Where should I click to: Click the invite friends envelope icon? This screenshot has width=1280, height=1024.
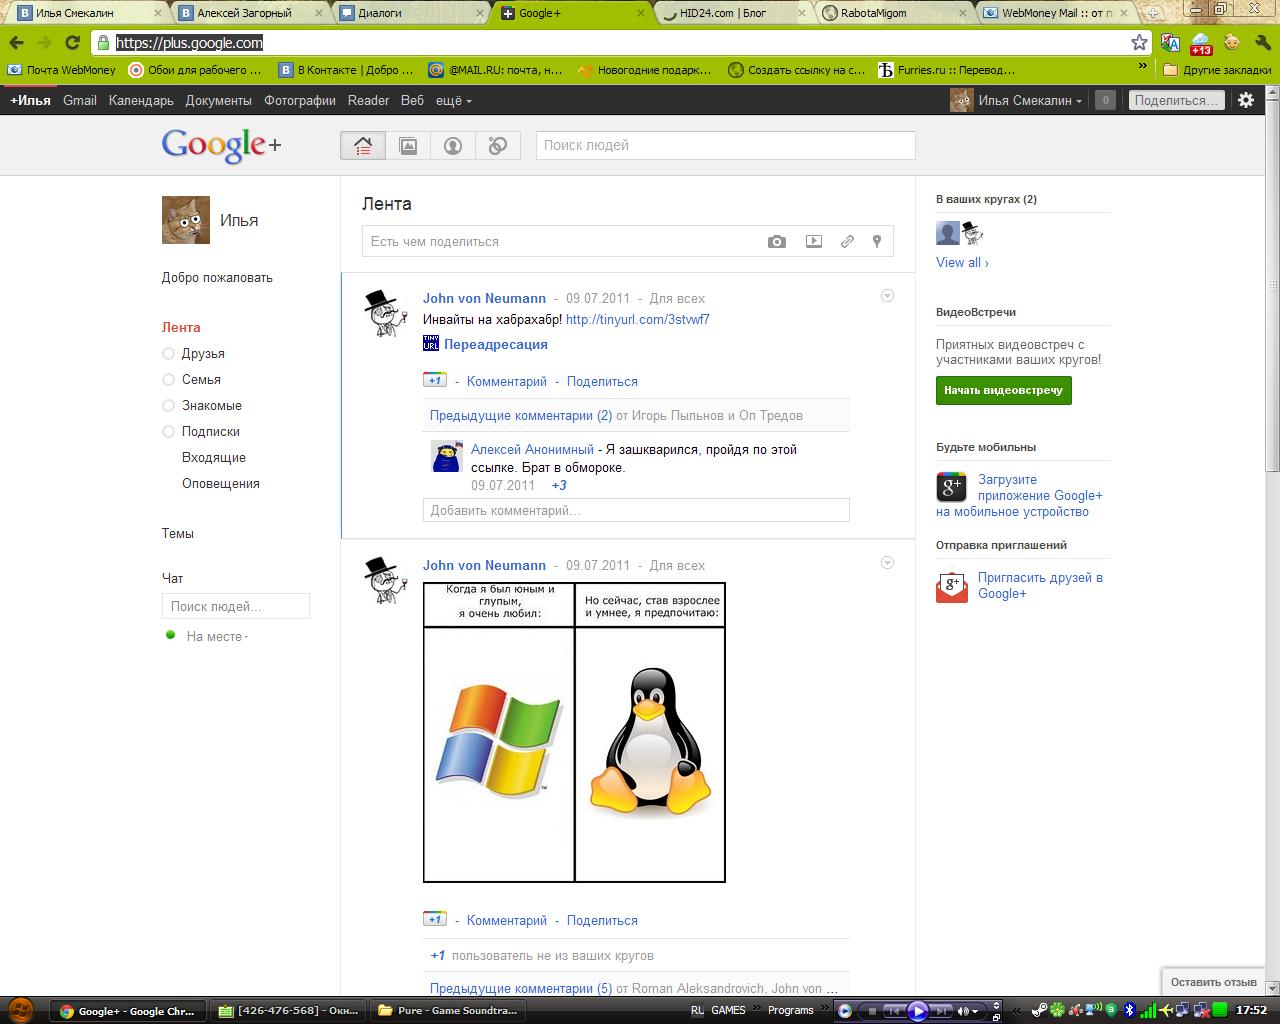(951, 587)
